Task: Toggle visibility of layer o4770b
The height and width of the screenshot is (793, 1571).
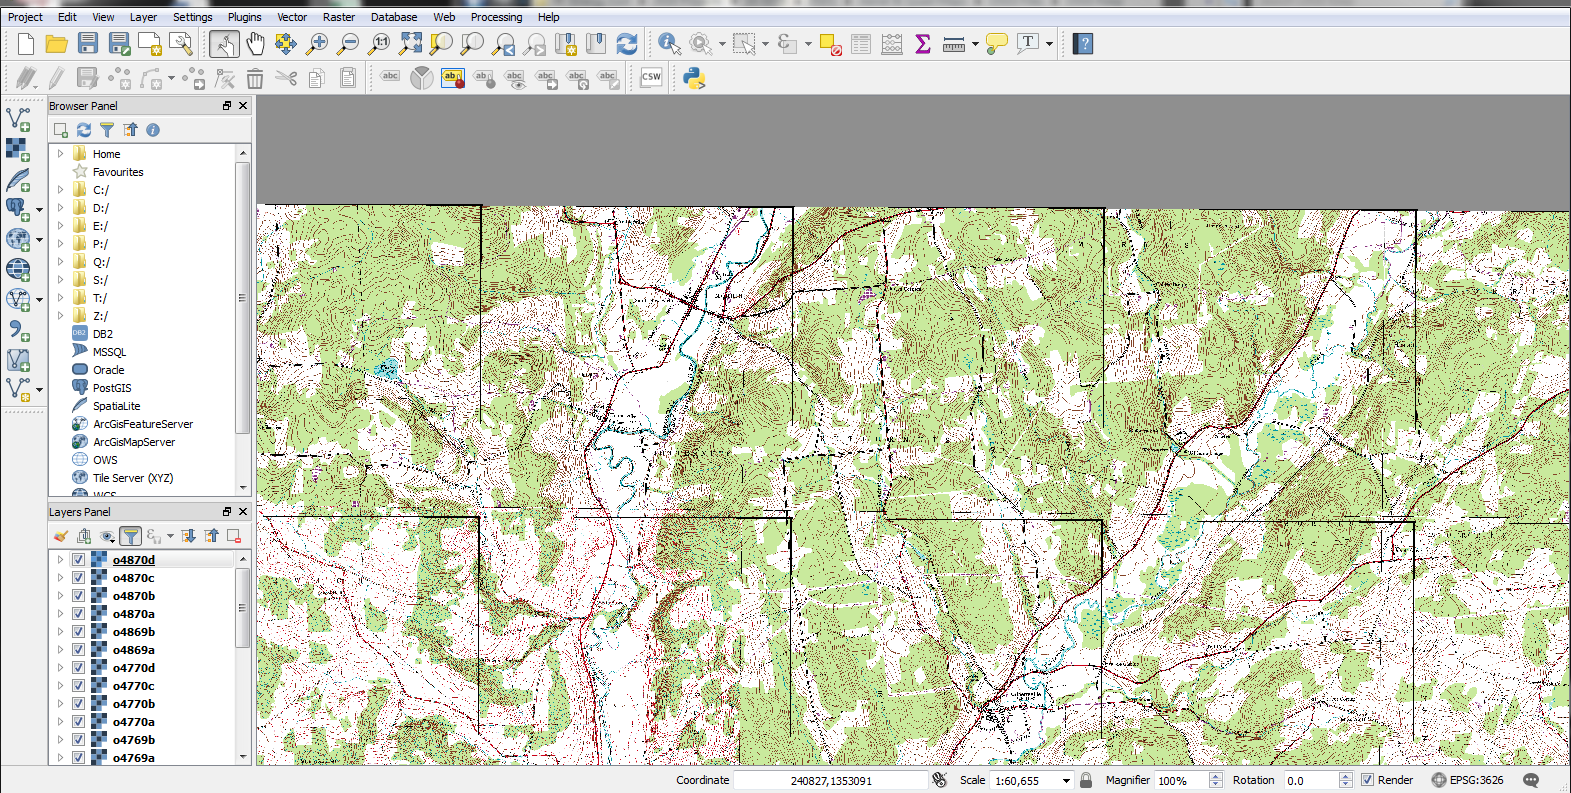Action: pos(78,704)
